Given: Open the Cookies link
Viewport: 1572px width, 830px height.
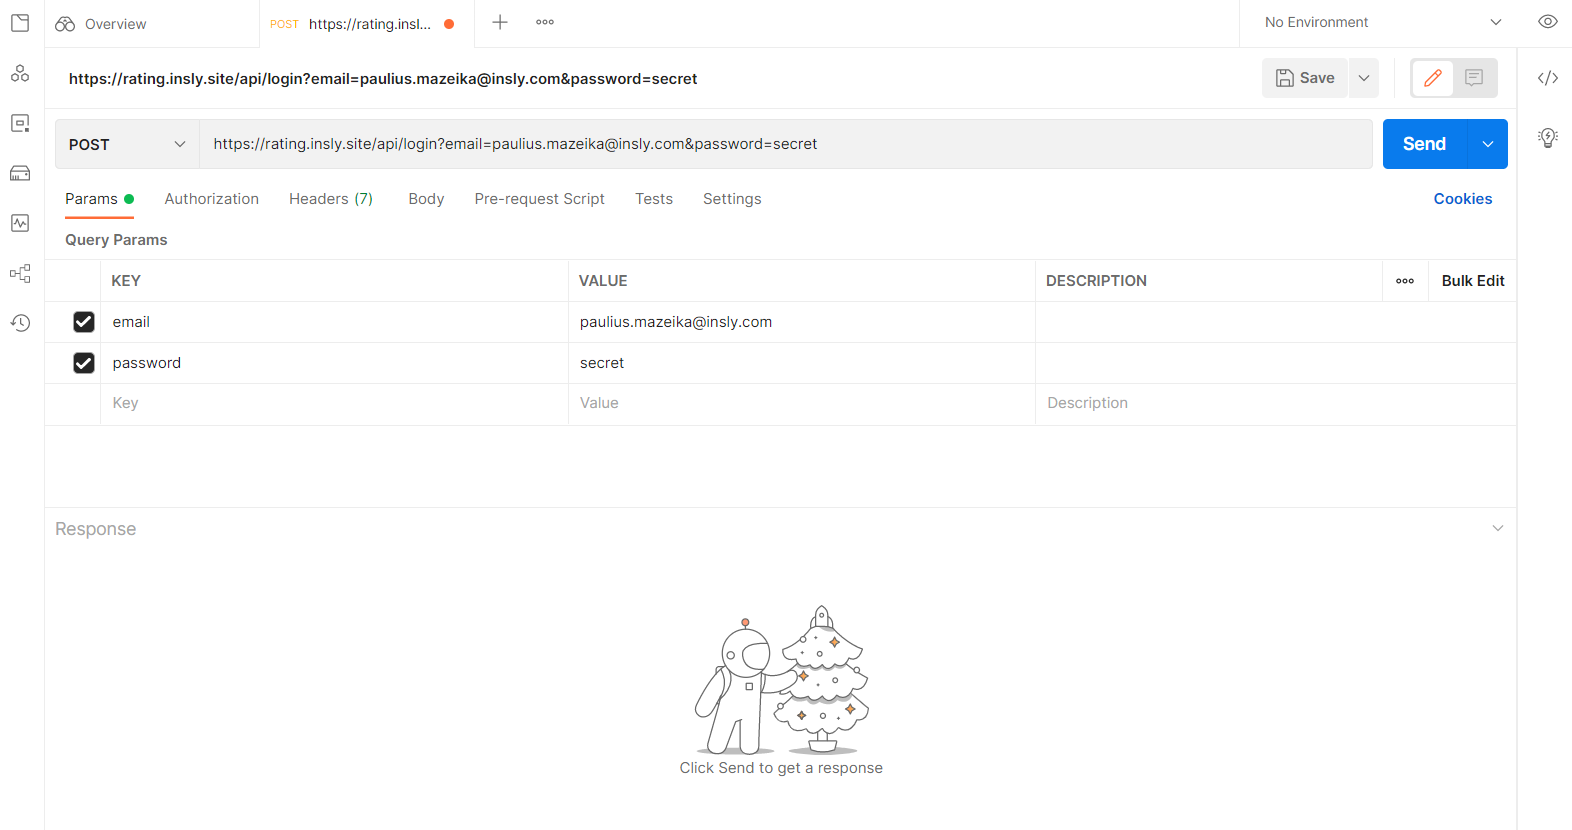Looking at the screenshot, I should pos(1462,199).
